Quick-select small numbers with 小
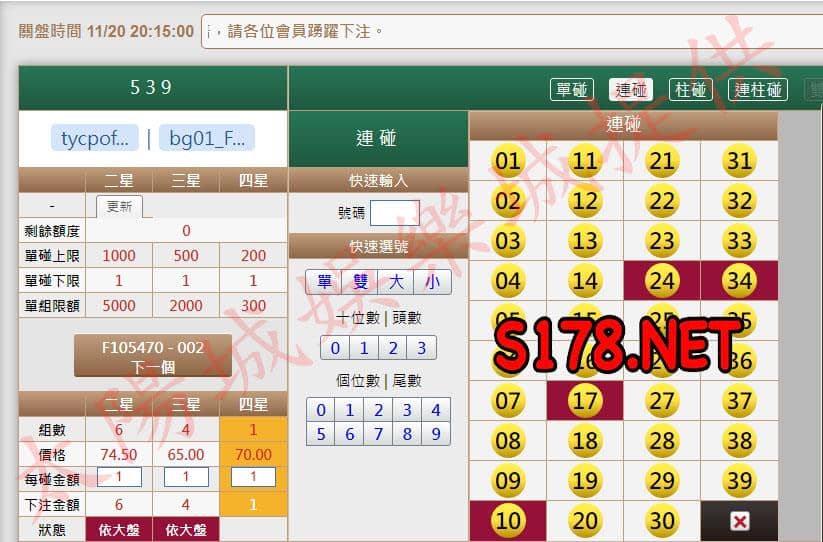 432,282
